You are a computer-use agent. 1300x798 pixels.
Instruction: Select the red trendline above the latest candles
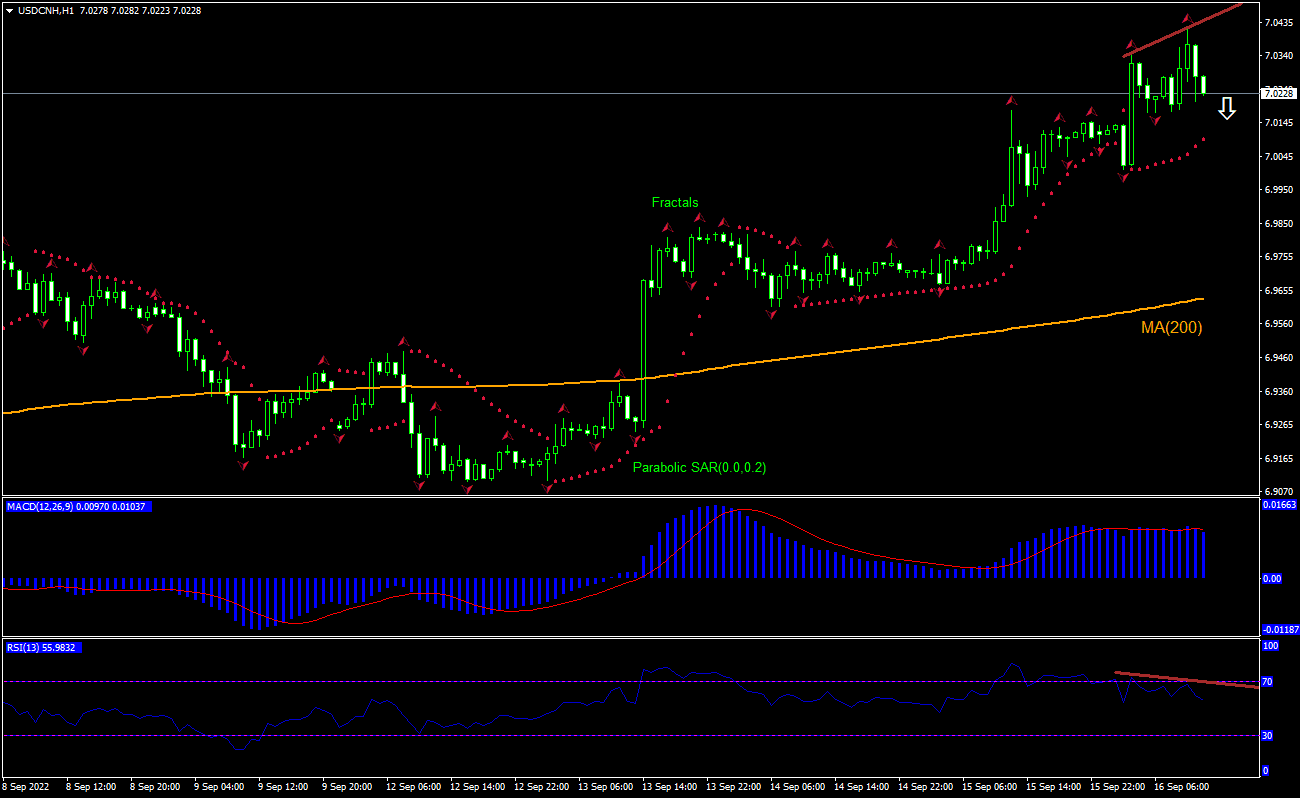point(1180,30)
